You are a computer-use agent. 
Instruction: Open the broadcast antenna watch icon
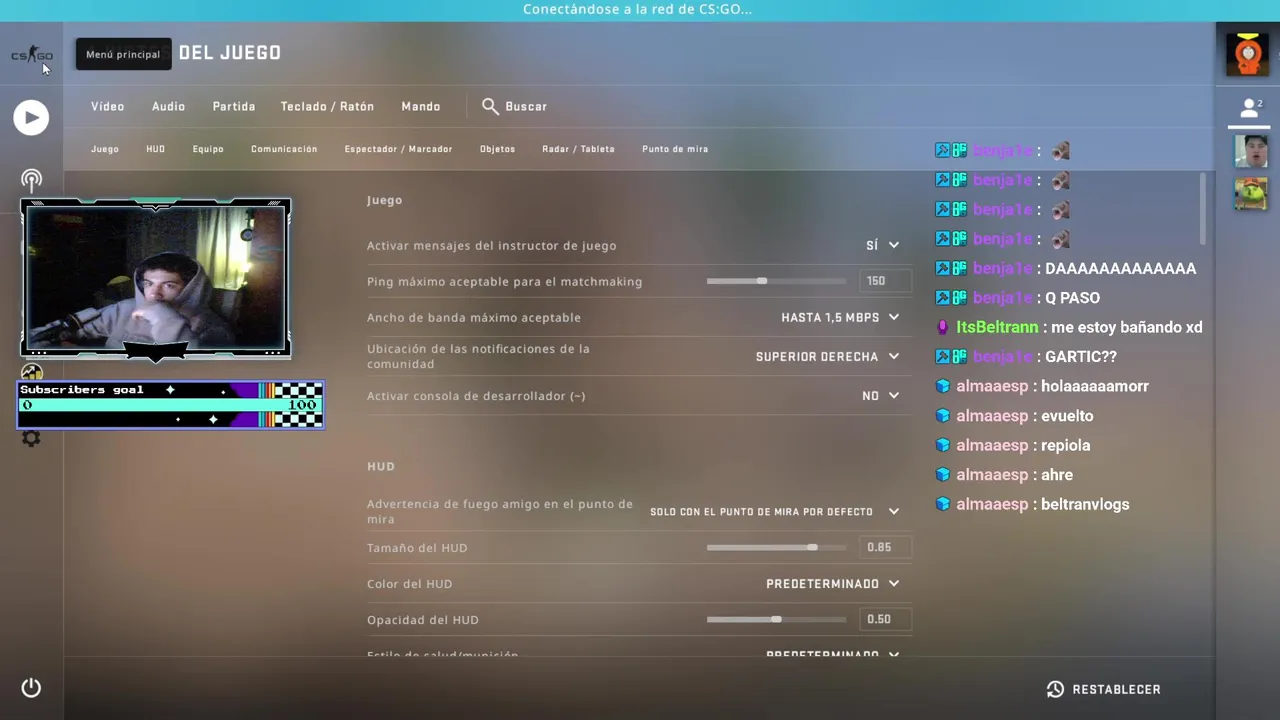31,180
